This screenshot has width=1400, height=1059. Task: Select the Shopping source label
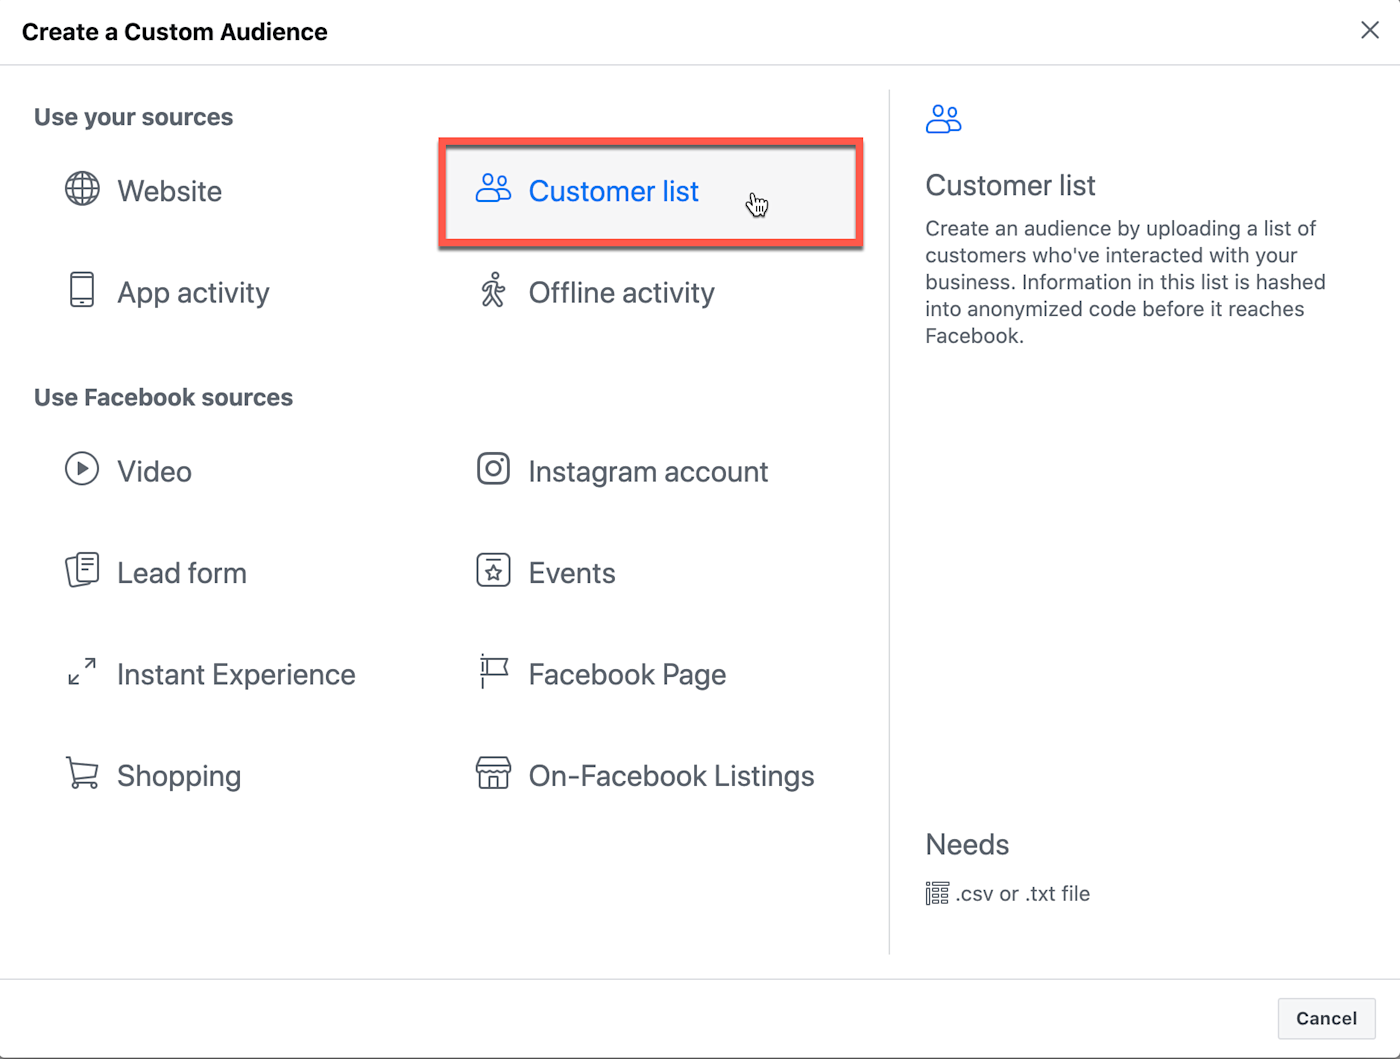pyautogui.click(x=179, y=776)
